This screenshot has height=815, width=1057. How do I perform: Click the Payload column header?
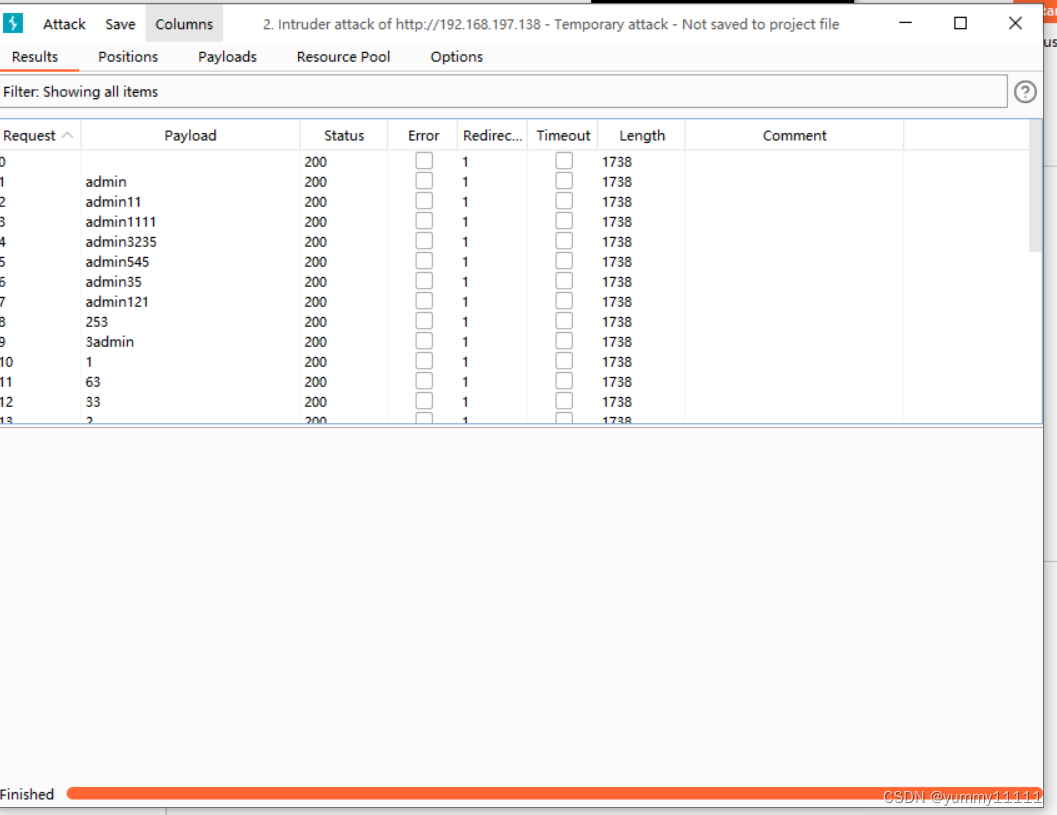[190, 135]
